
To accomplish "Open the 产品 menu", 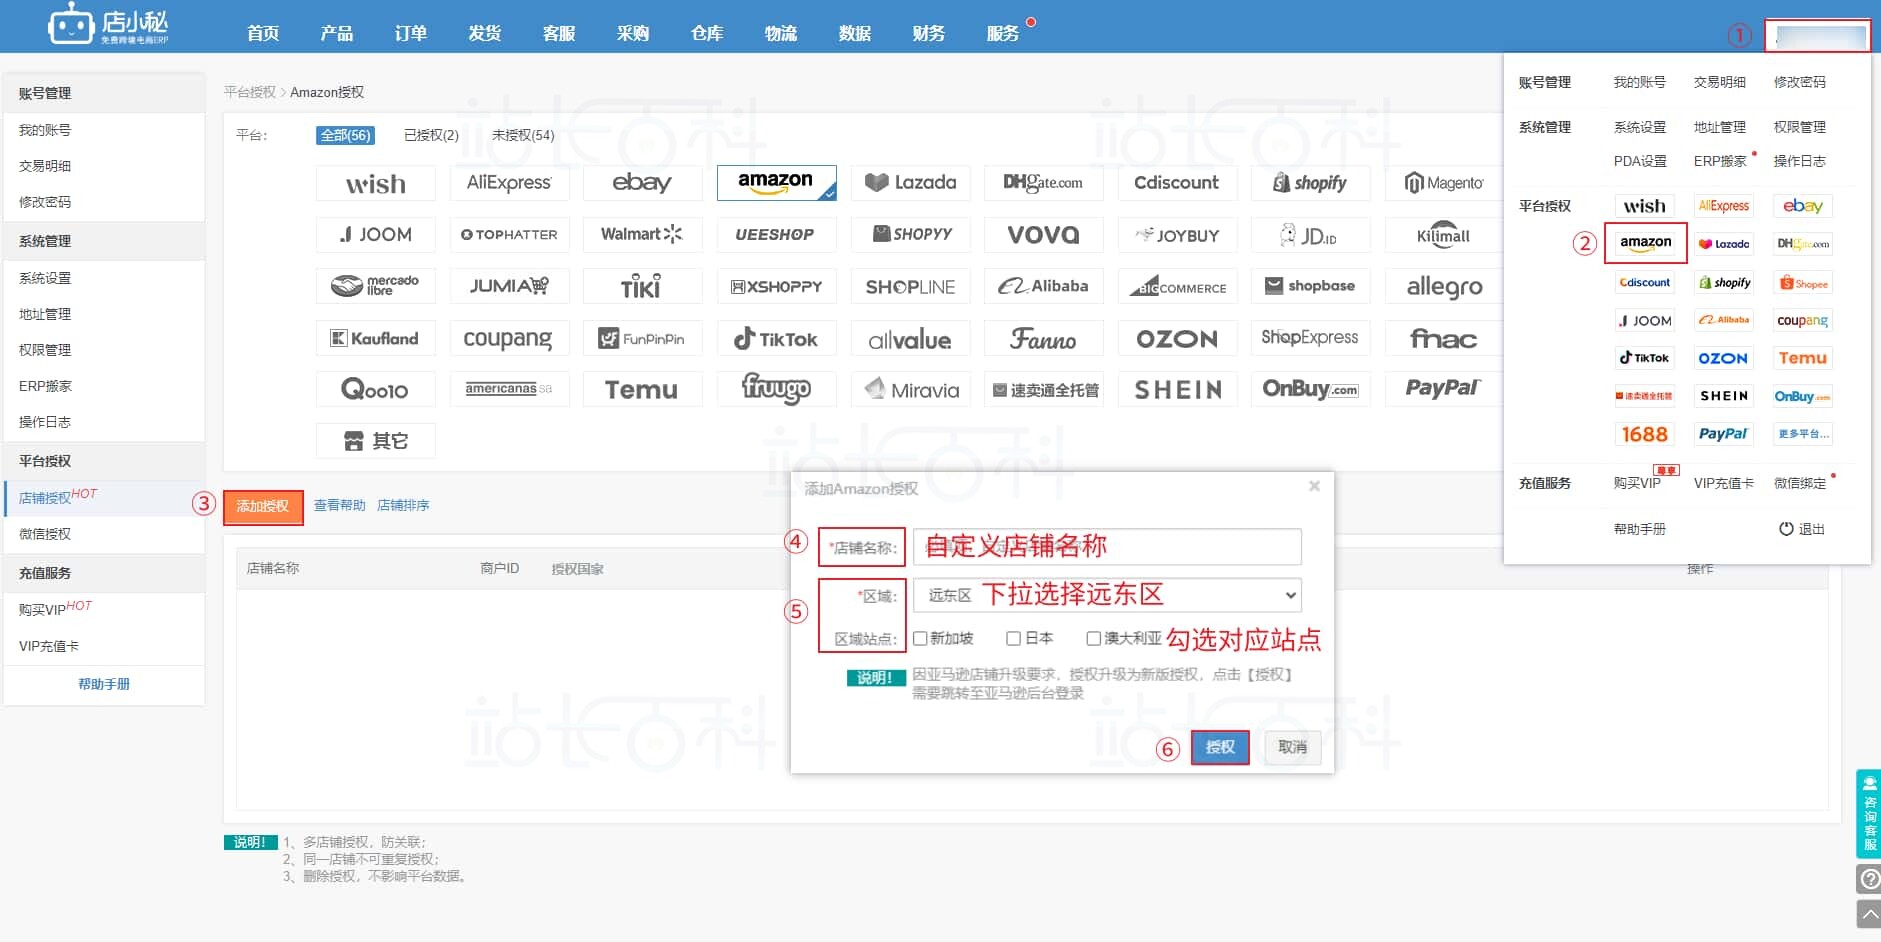I will (337, 33).
